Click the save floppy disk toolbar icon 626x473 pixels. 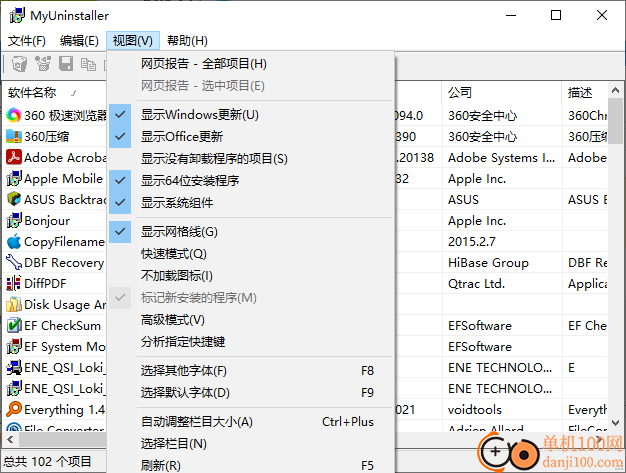pos(66,64)
